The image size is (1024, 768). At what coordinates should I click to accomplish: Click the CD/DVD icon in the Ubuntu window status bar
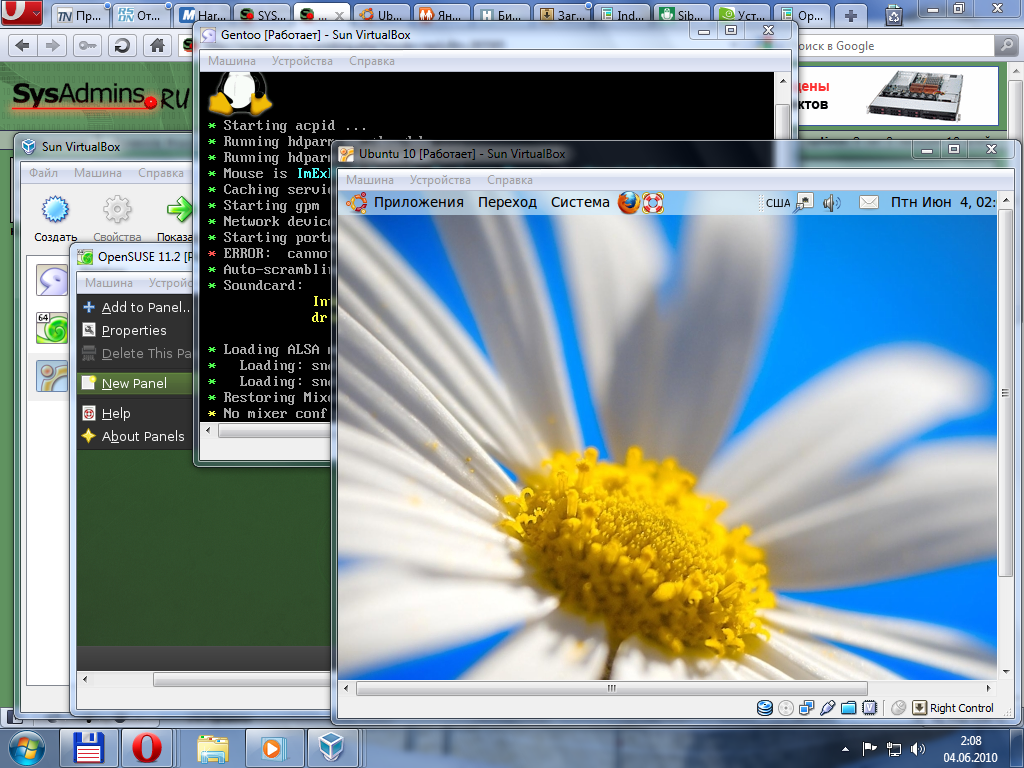point(786,708)
